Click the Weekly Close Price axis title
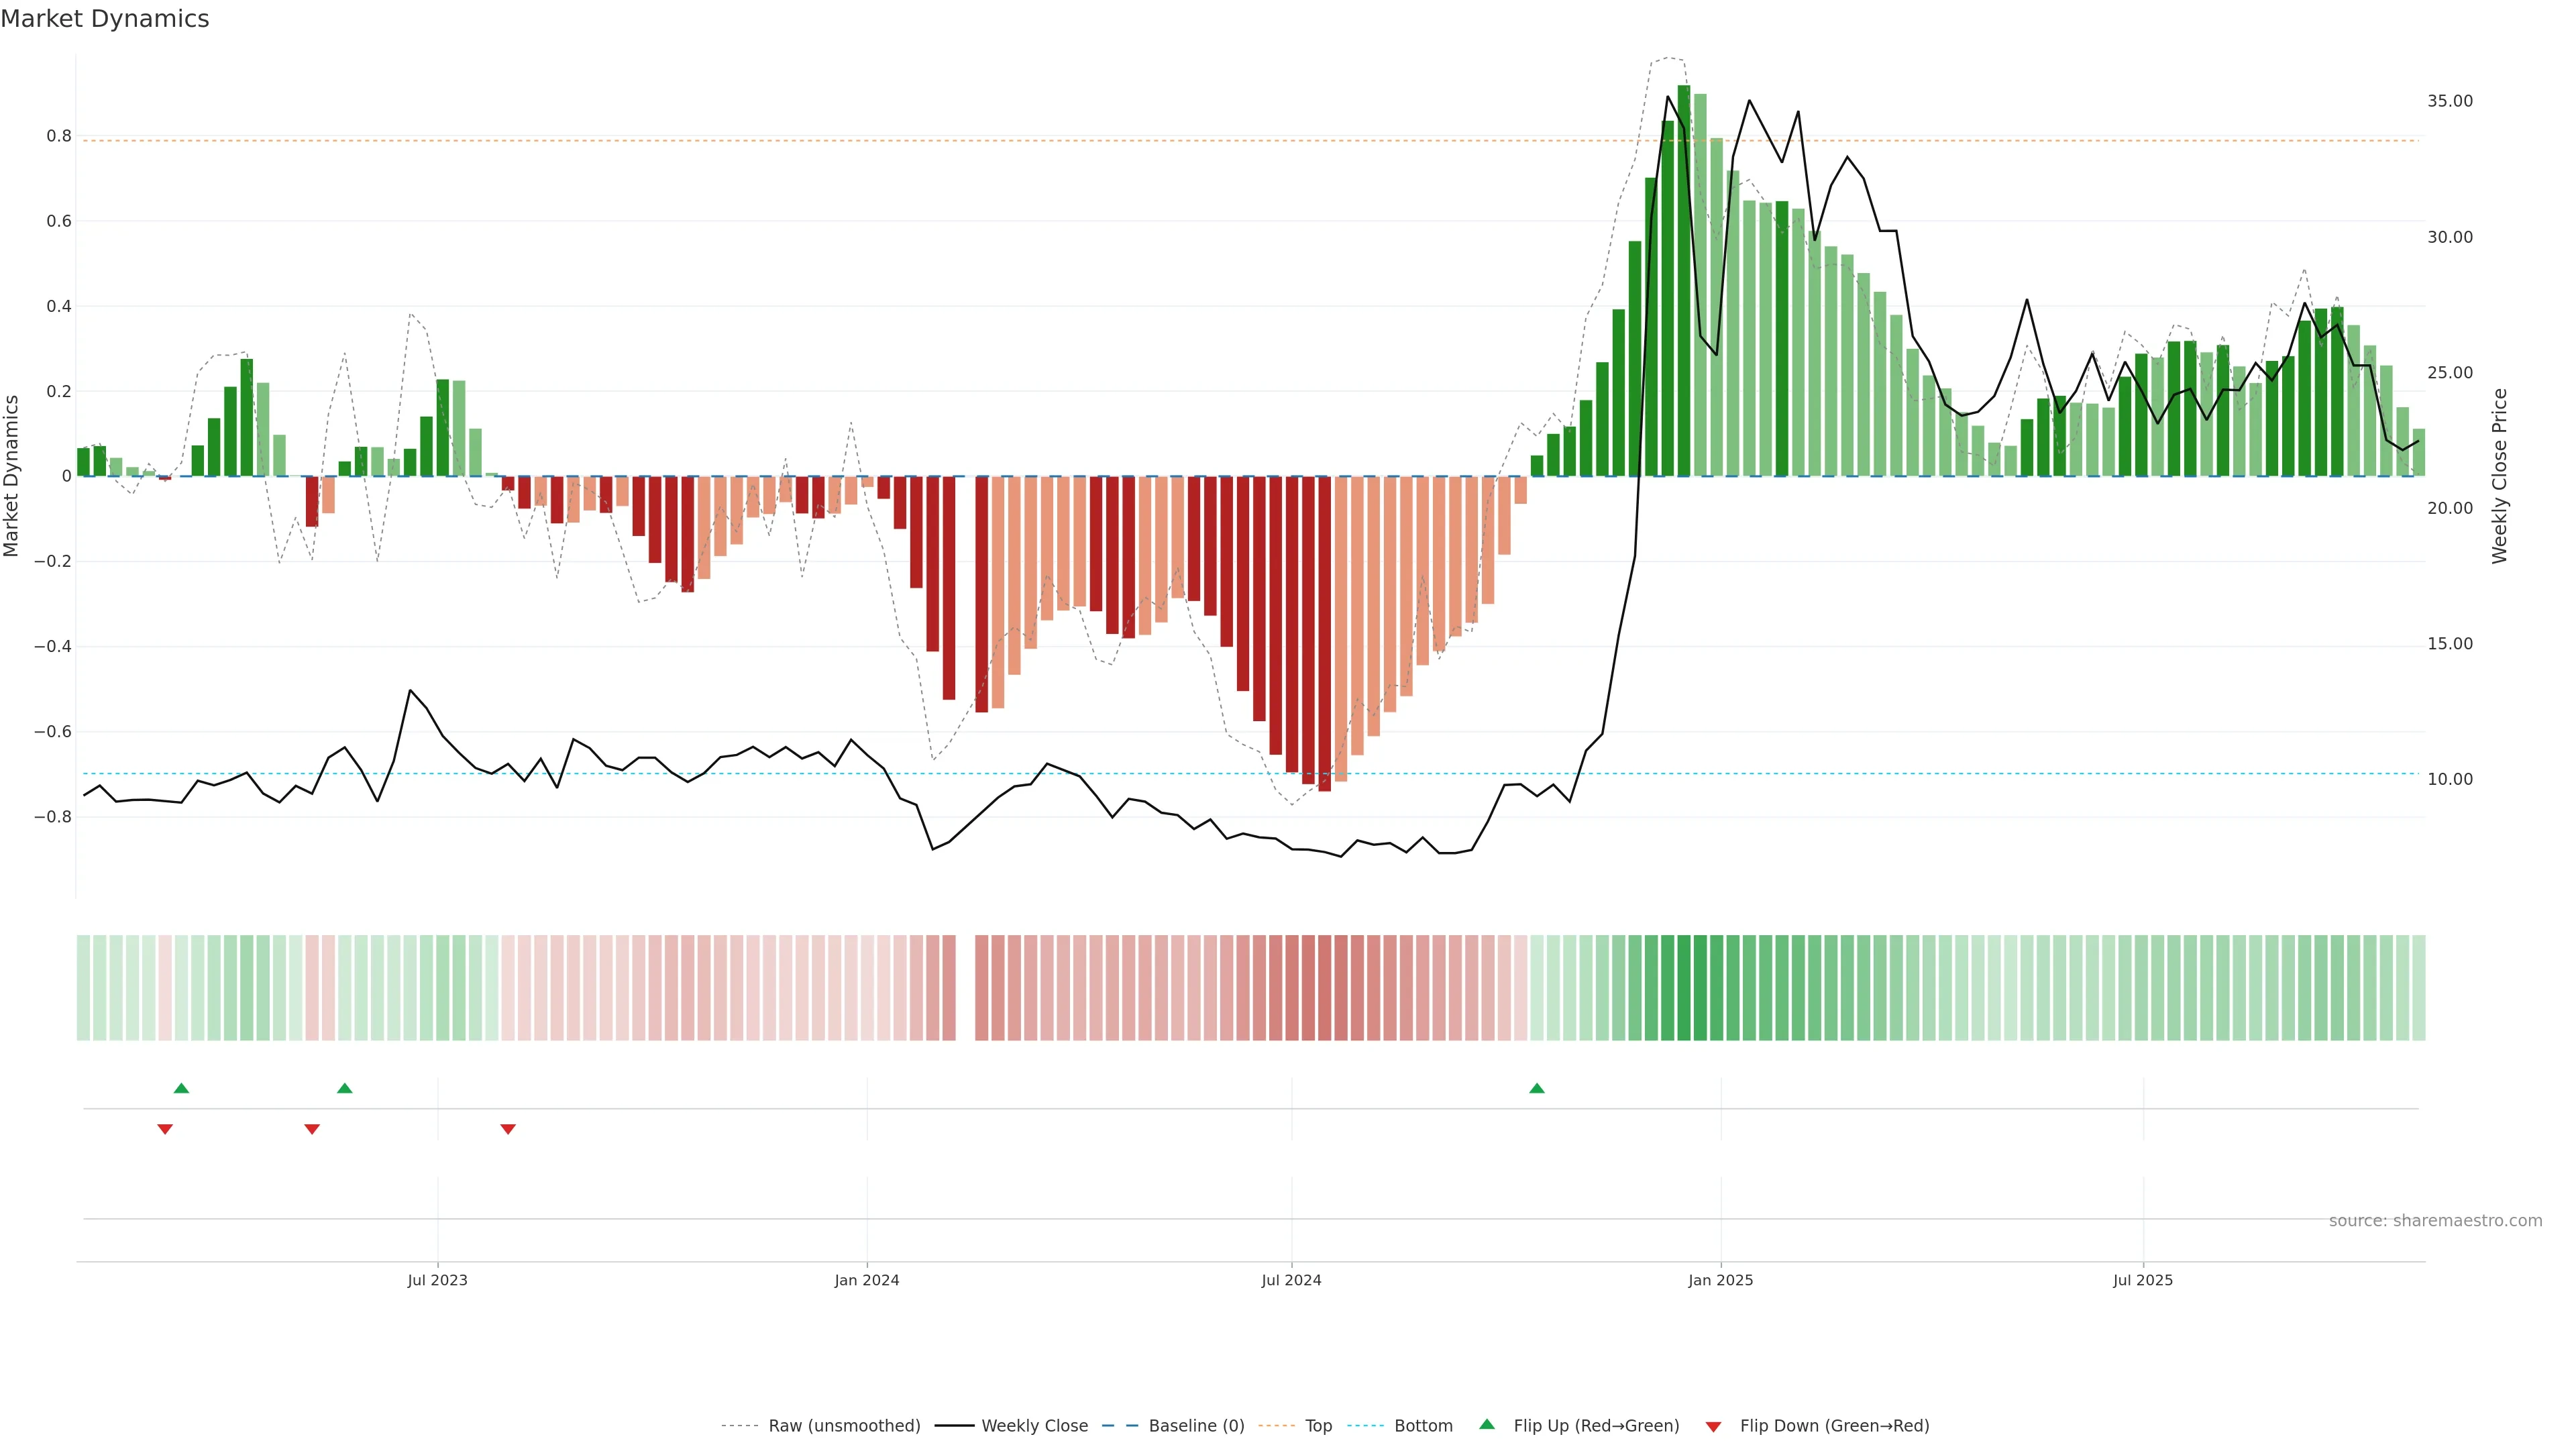 (x=2499, y=476)
